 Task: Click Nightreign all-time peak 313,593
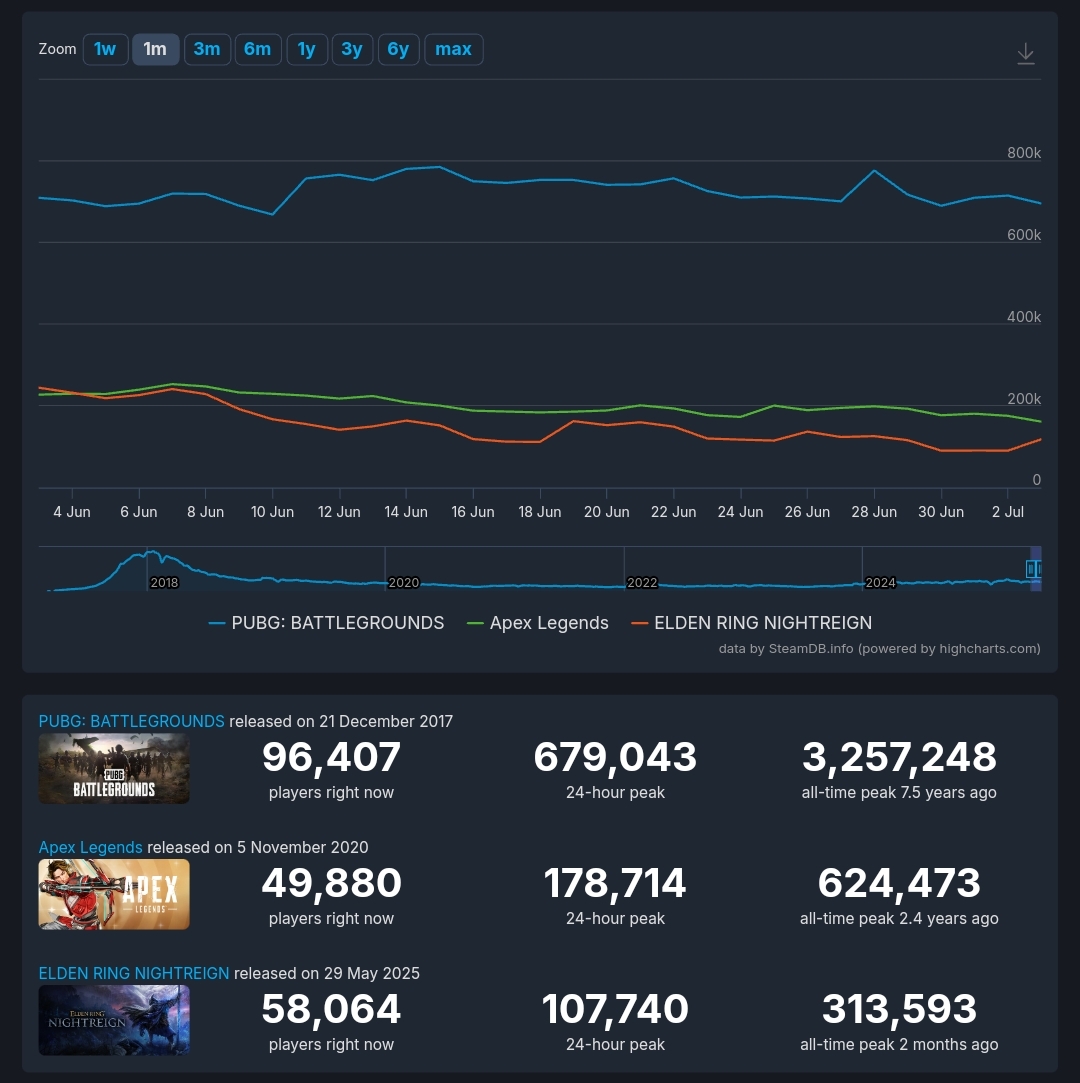pyautogui.click(x=899, y=1009)
